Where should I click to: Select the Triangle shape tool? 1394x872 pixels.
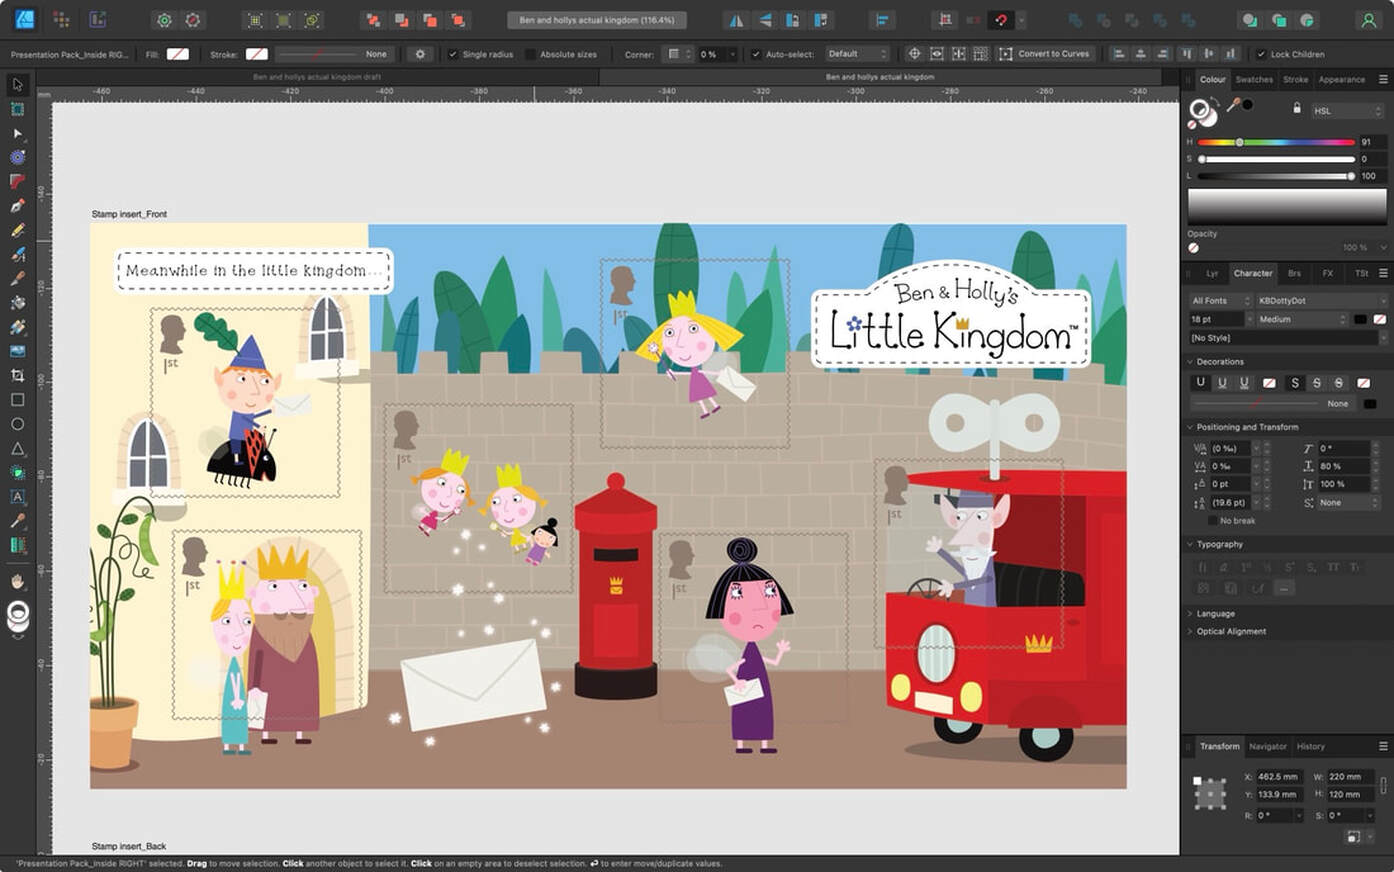(17, 448)
